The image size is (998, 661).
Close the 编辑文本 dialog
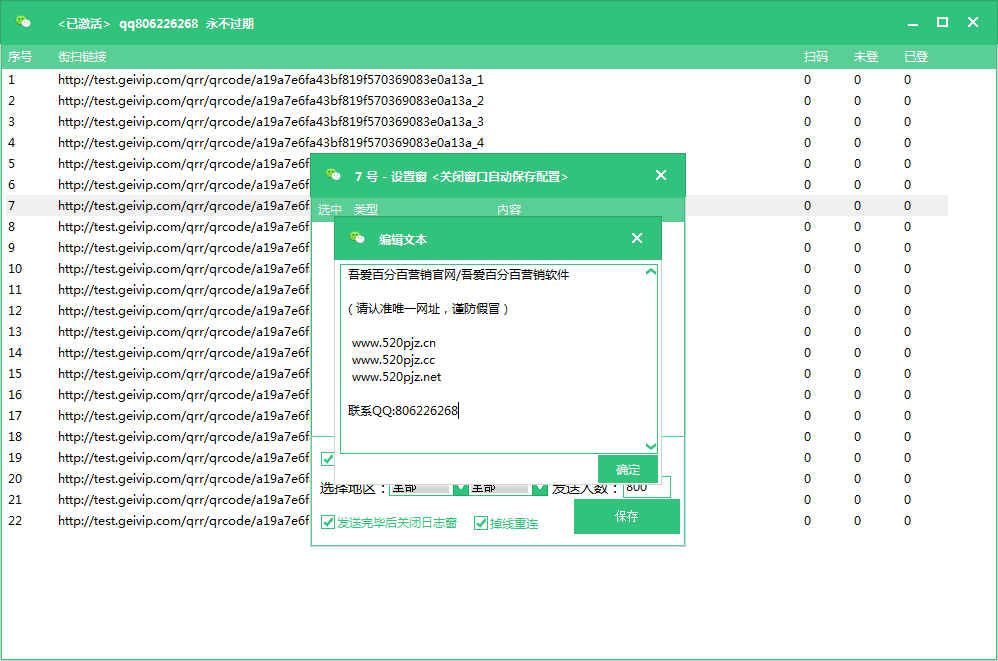click(x=636, y=238)
